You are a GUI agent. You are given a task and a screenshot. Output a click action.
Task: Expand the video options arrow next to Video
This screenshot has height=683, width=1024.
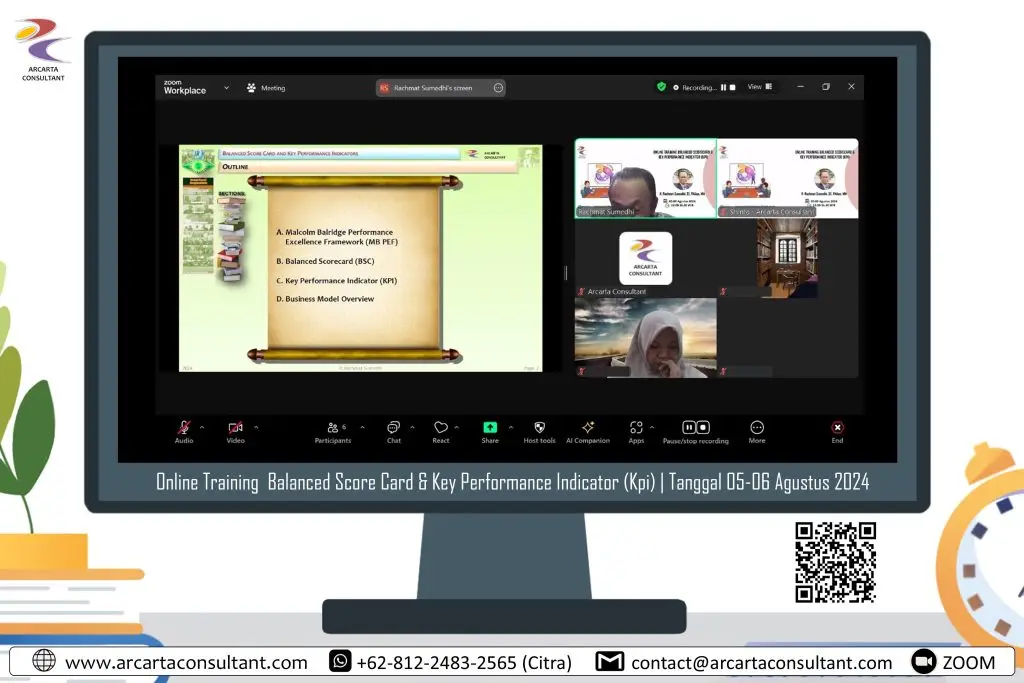click(255, 427)
